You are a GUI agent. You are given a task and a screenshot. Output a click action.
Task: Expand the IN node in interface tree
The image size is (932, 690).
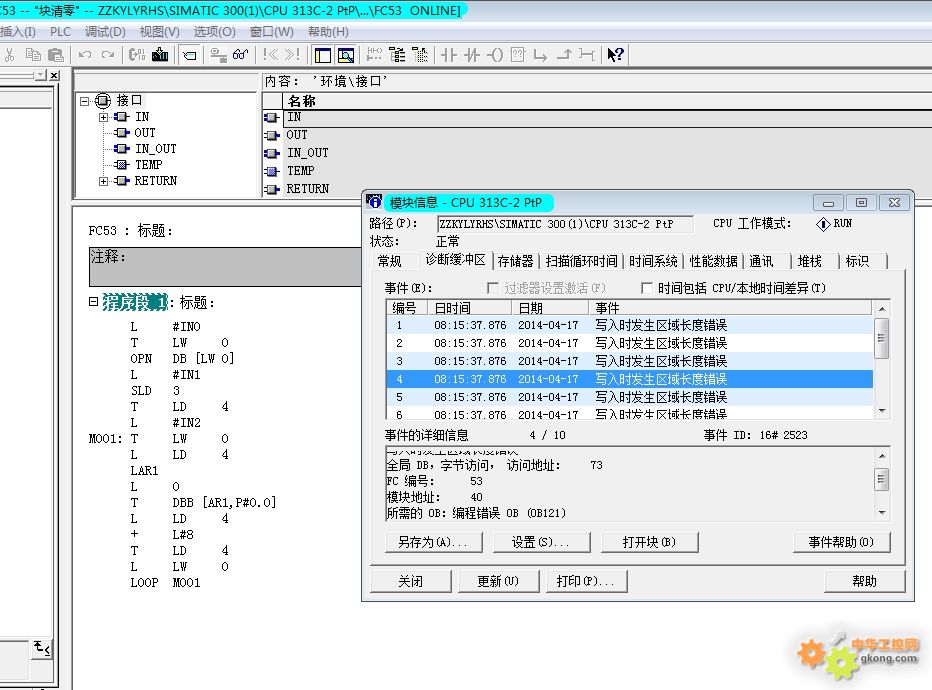click(103, 117)
